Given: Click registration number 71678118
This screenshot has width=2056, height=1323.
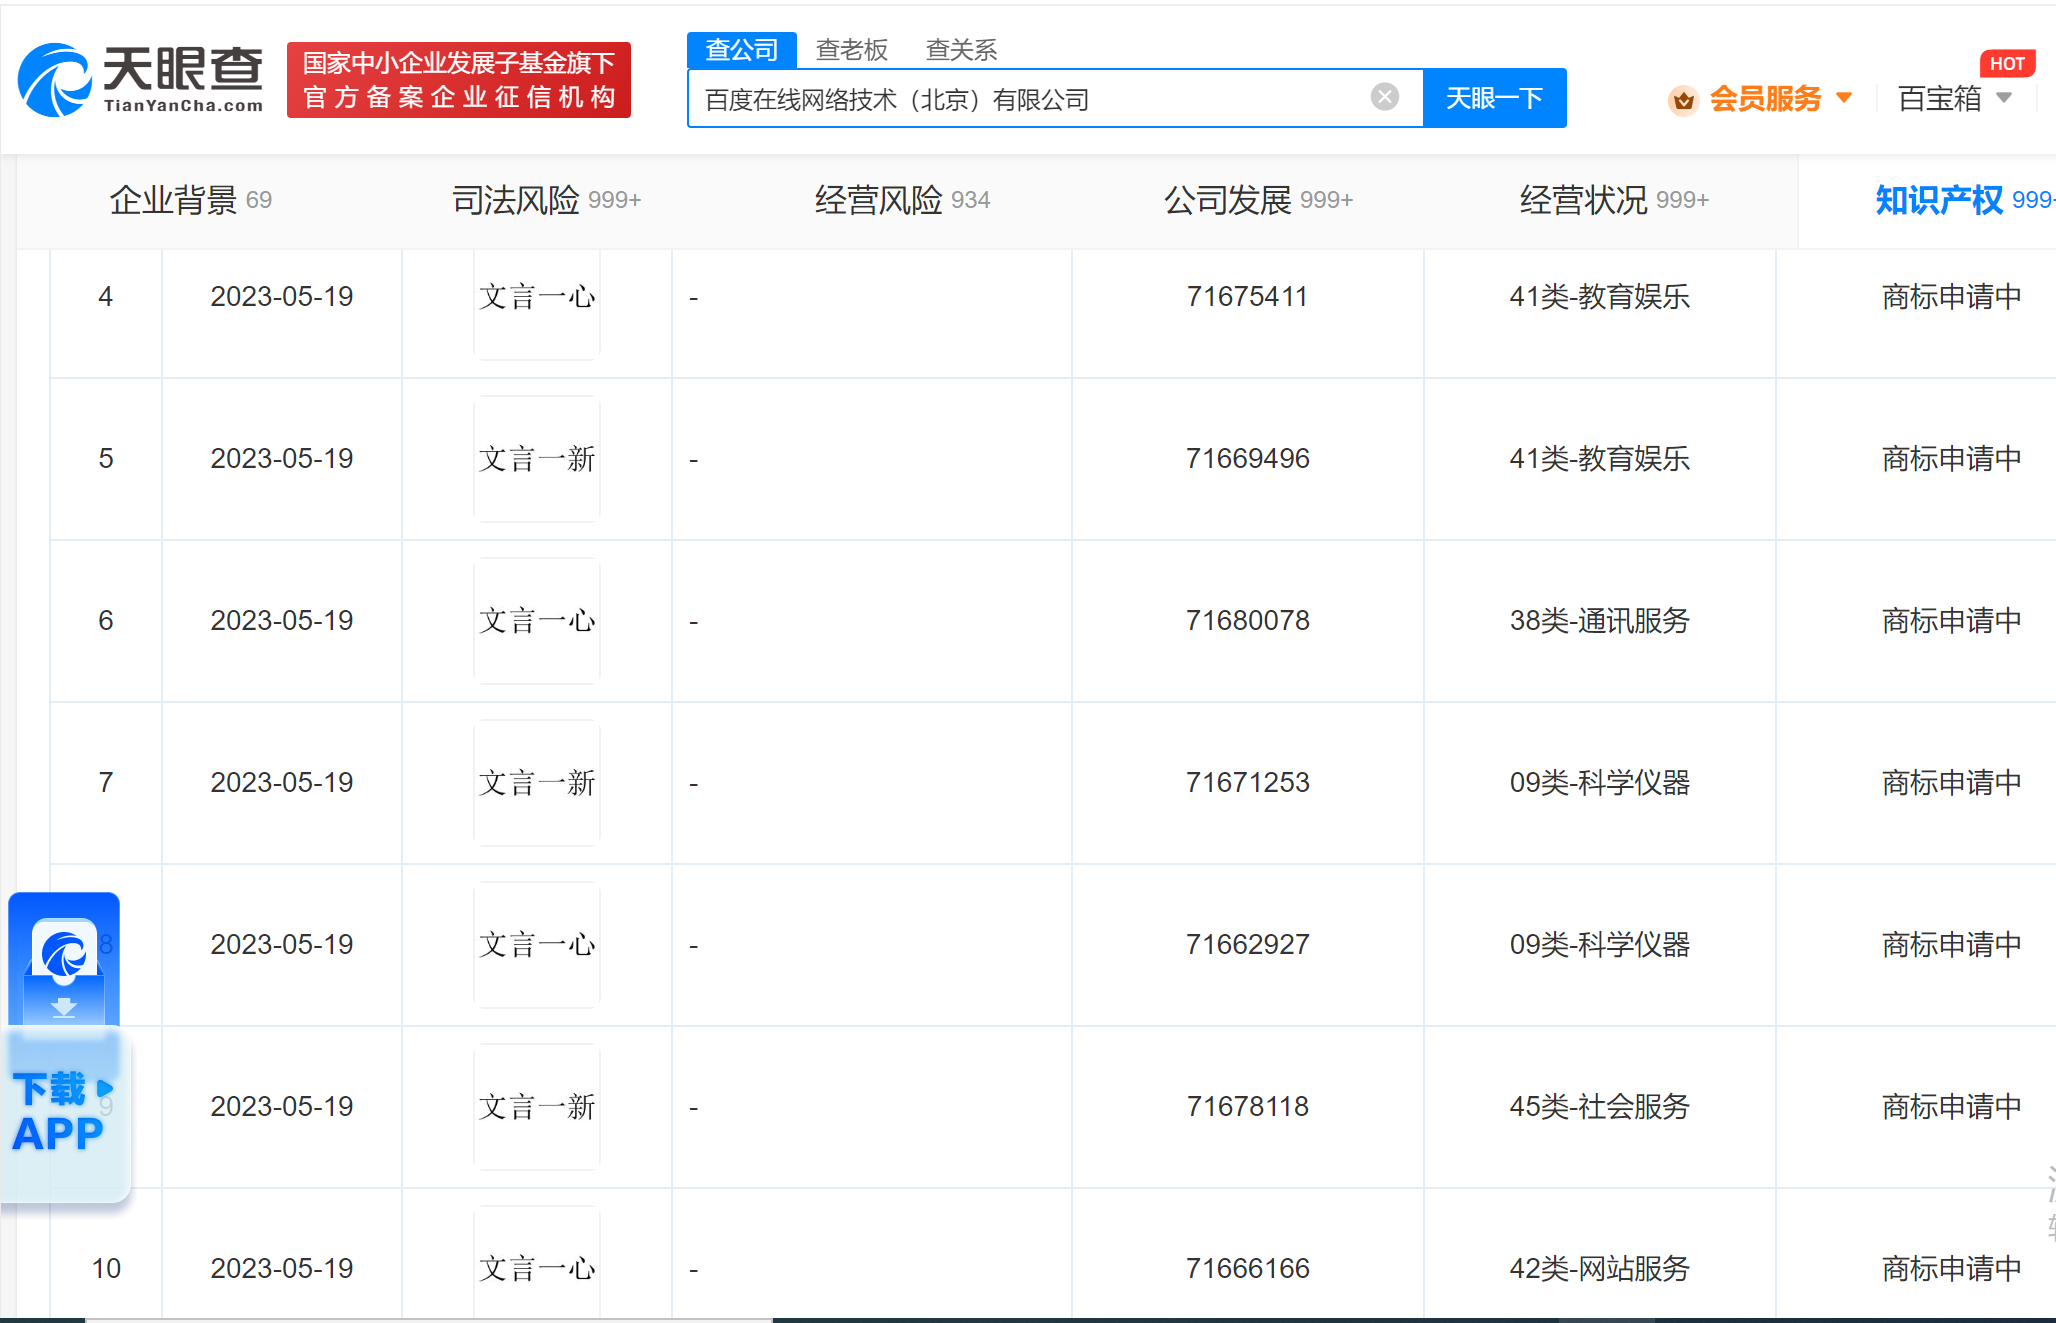Looking at the screenshot, I should 1247,1107.
